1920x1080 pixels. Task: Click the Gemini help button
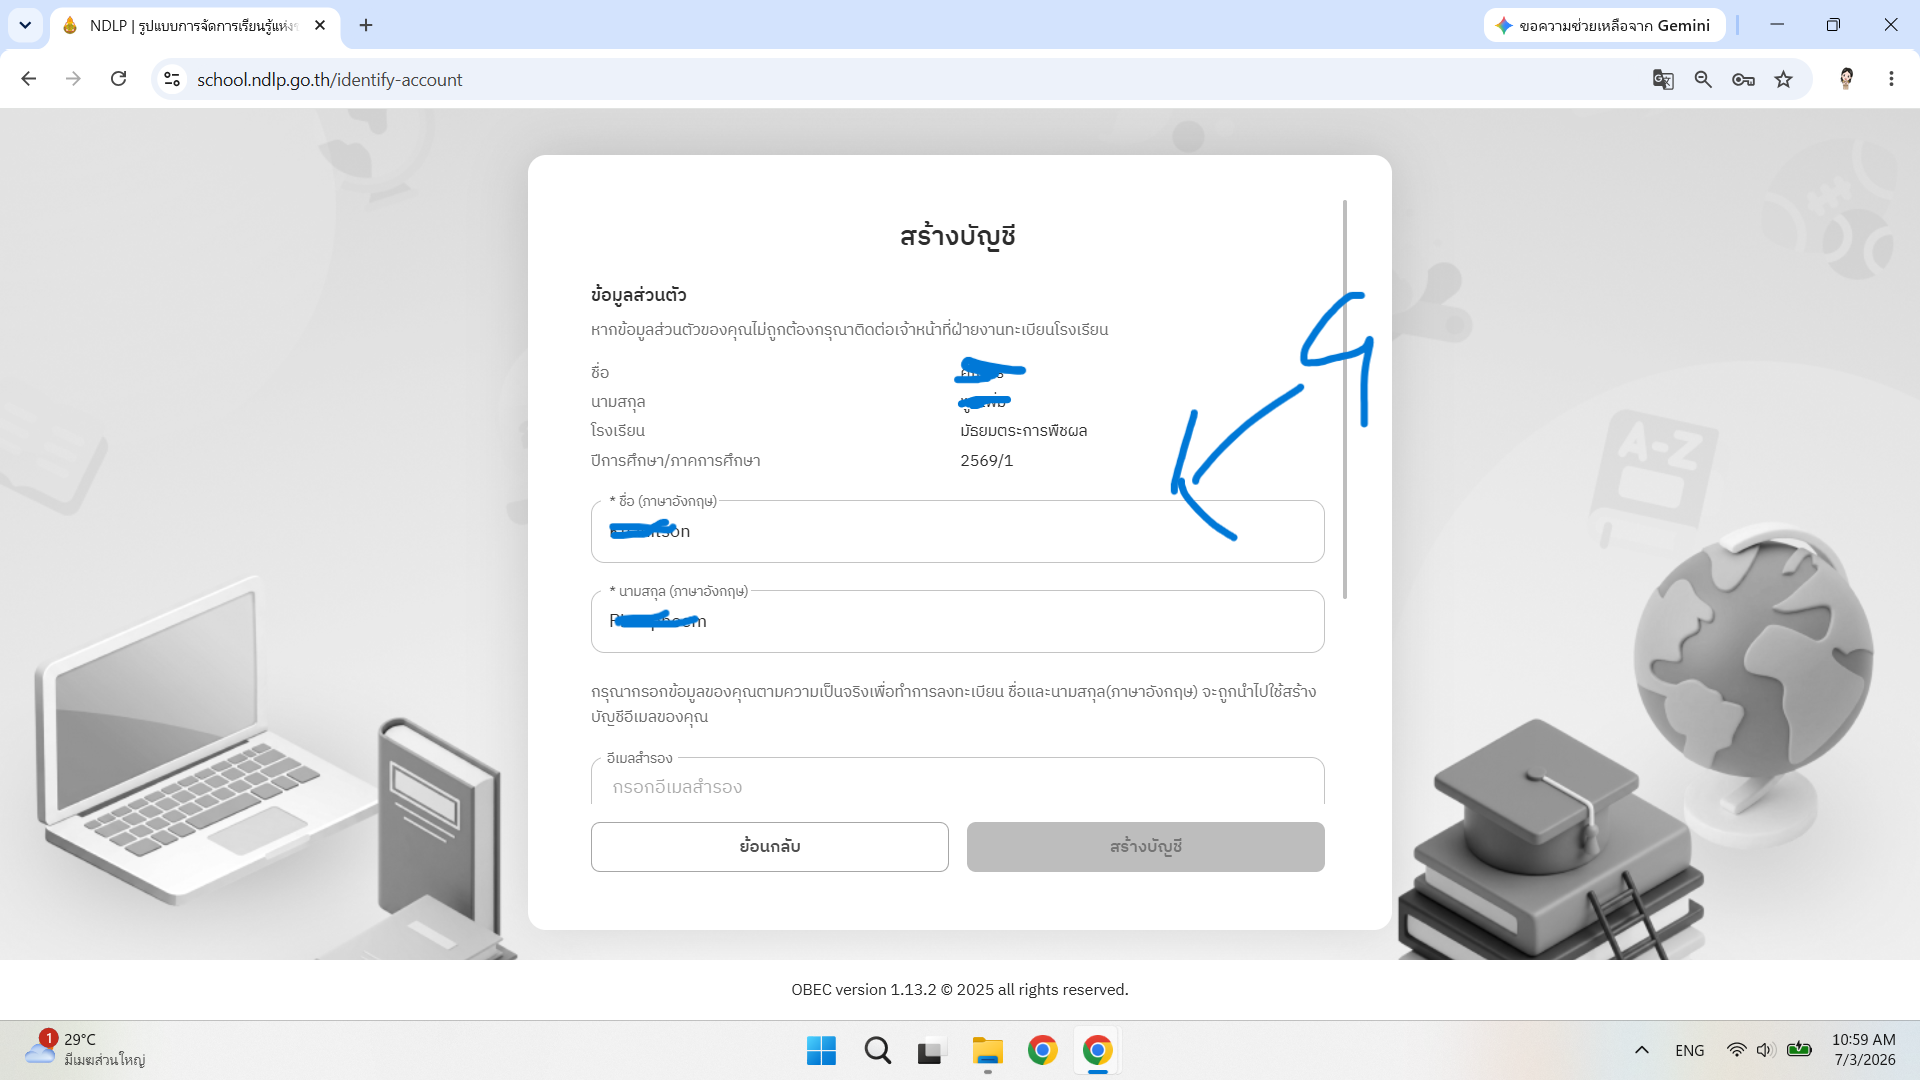[1604, 25]
